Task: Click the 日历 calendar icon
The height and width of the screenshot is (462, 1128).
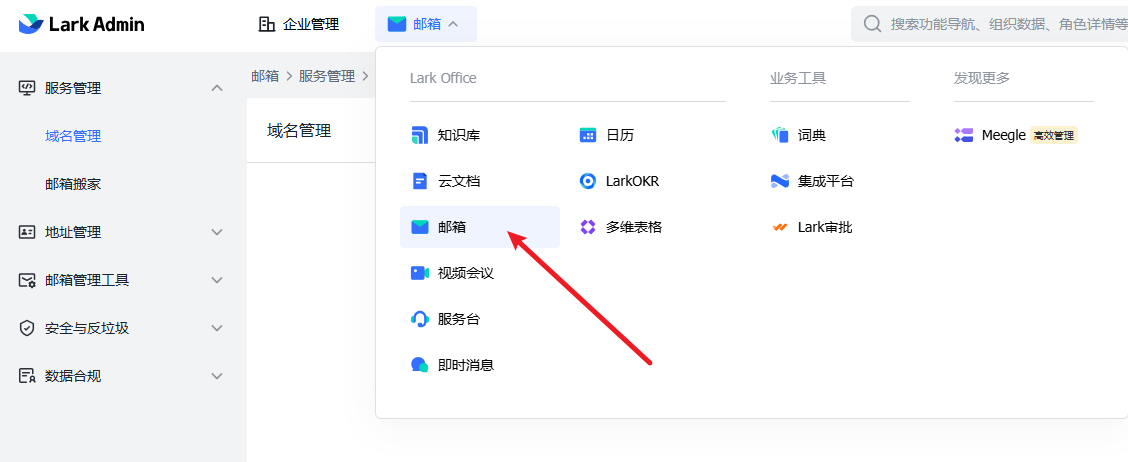Action: tap(588, 135)
